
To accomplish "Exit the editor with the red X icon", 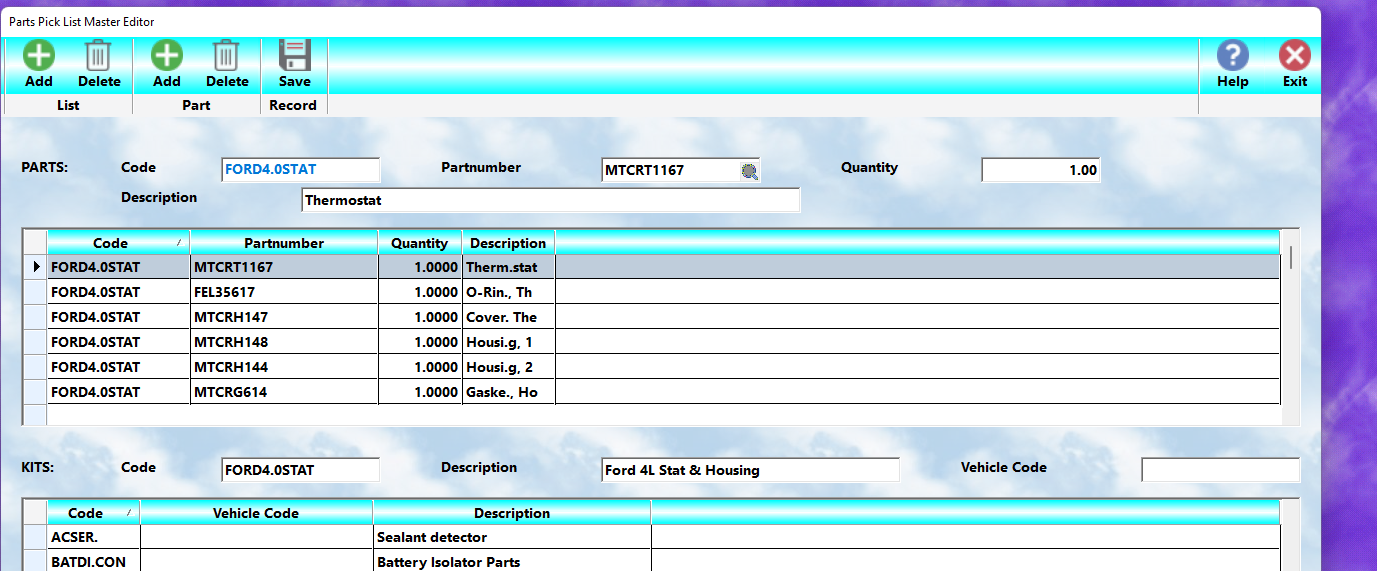I will point(1295,55).
